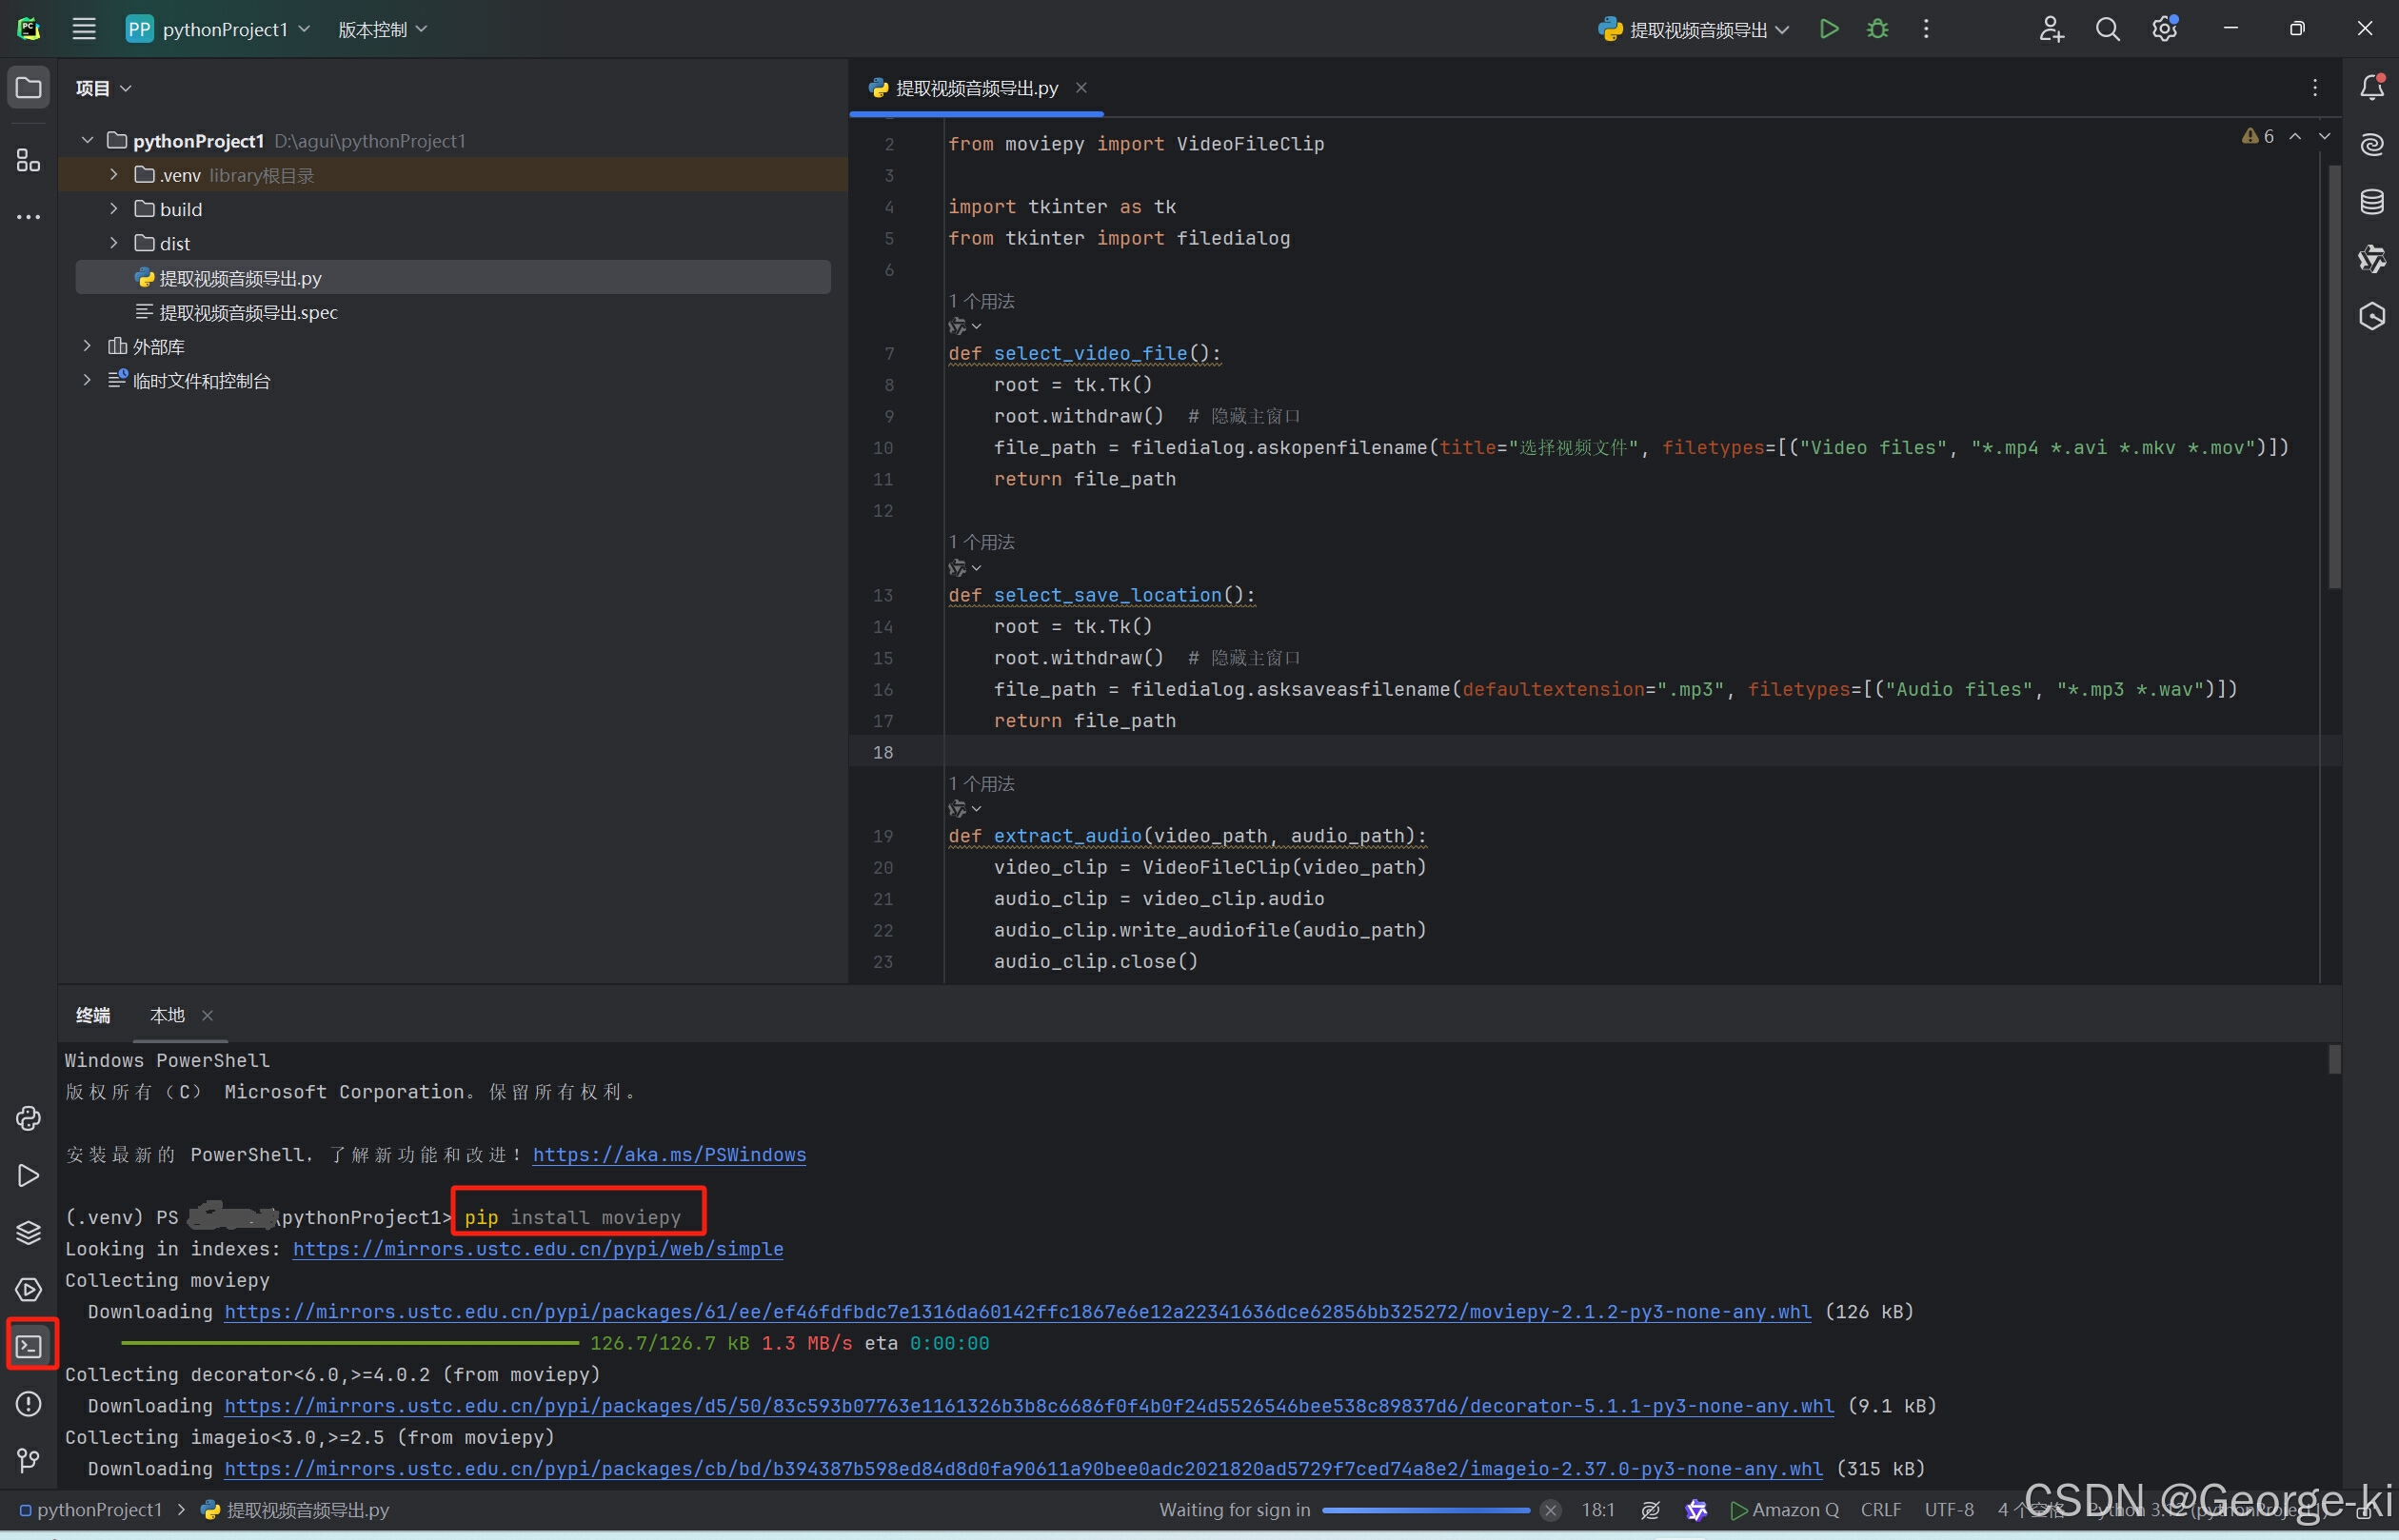Toggle the Structure tool window button
2399x1540 pixels.
pyautogui.click(x=29, y=161)
